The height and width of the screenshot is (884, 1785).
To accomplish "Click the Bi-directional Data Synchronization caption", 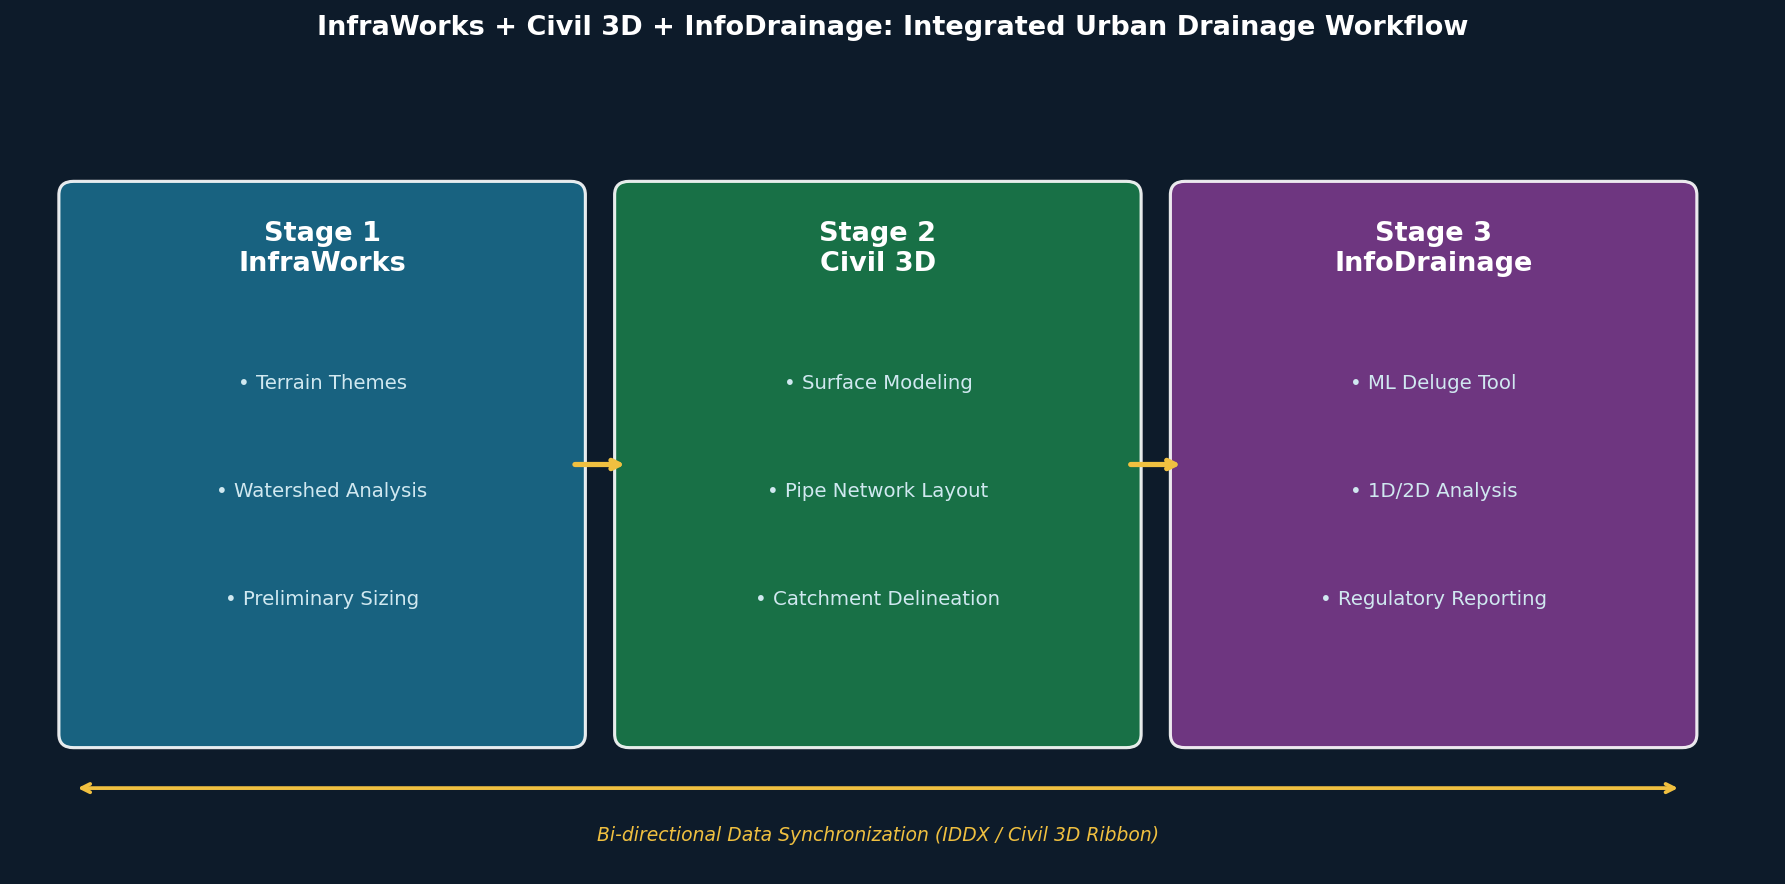I will pos(878,835).
